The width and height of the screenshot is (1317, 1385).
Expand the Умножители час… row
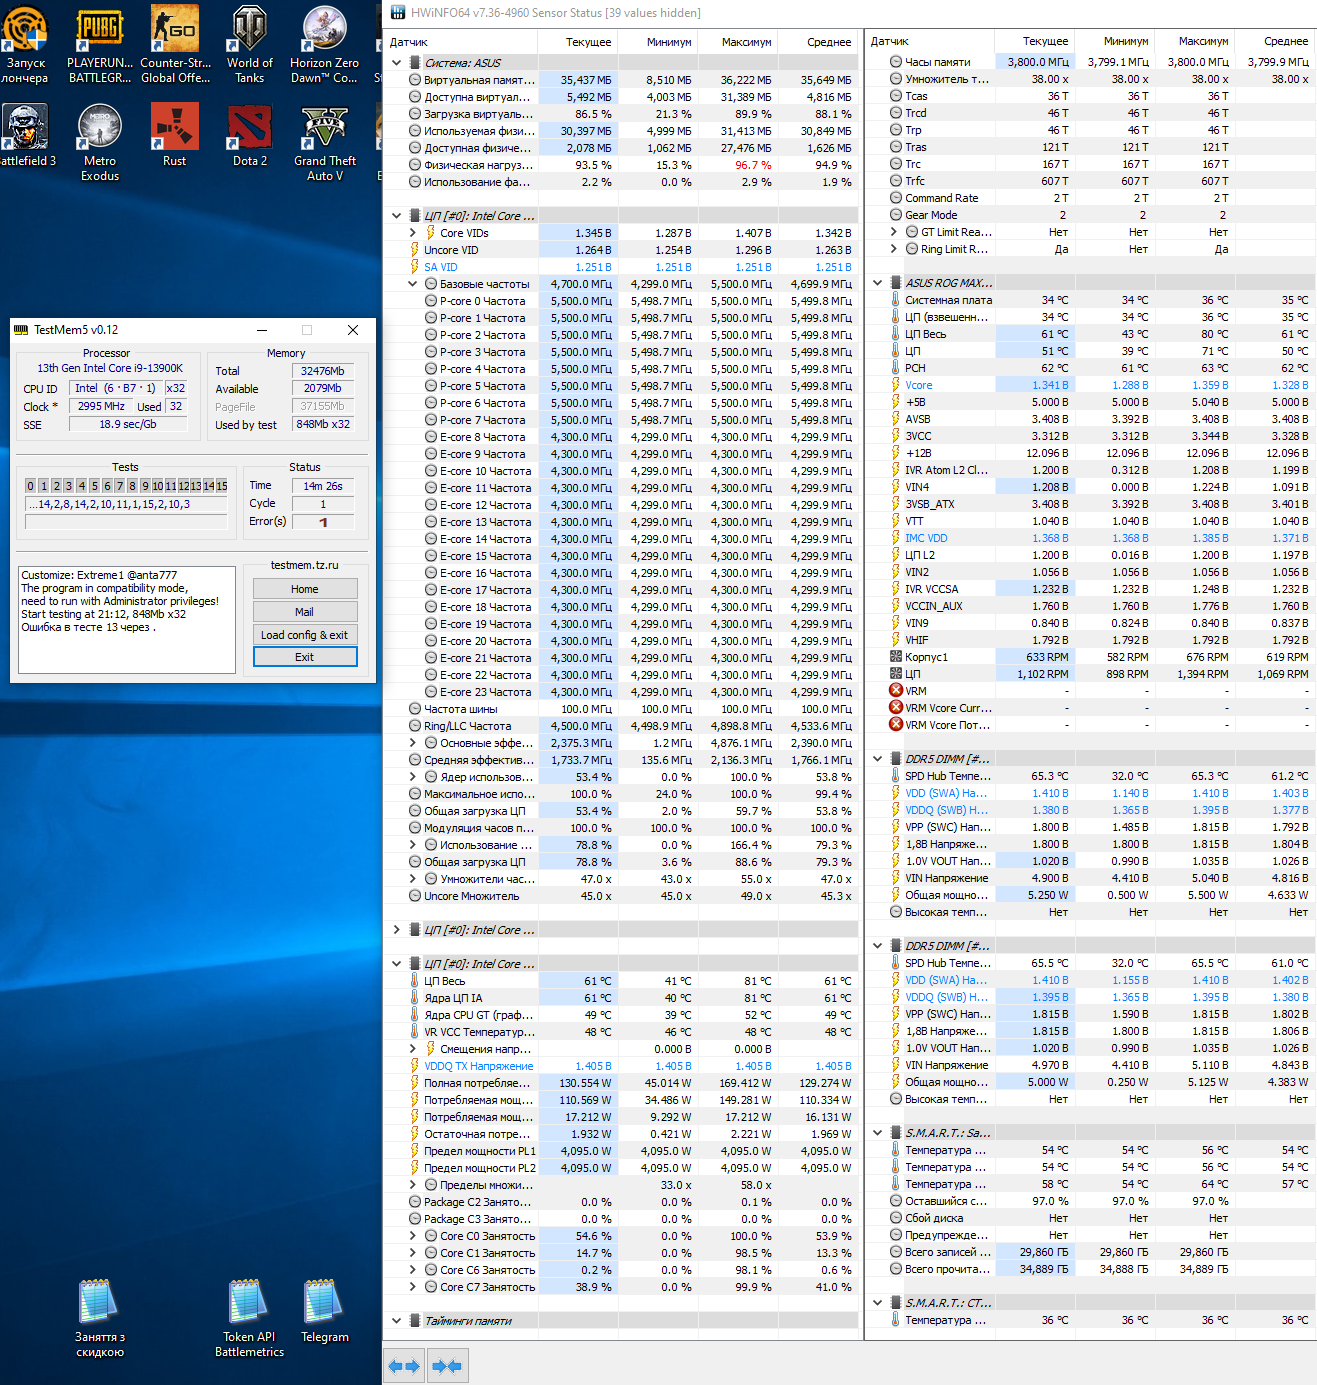pos(413,879)
